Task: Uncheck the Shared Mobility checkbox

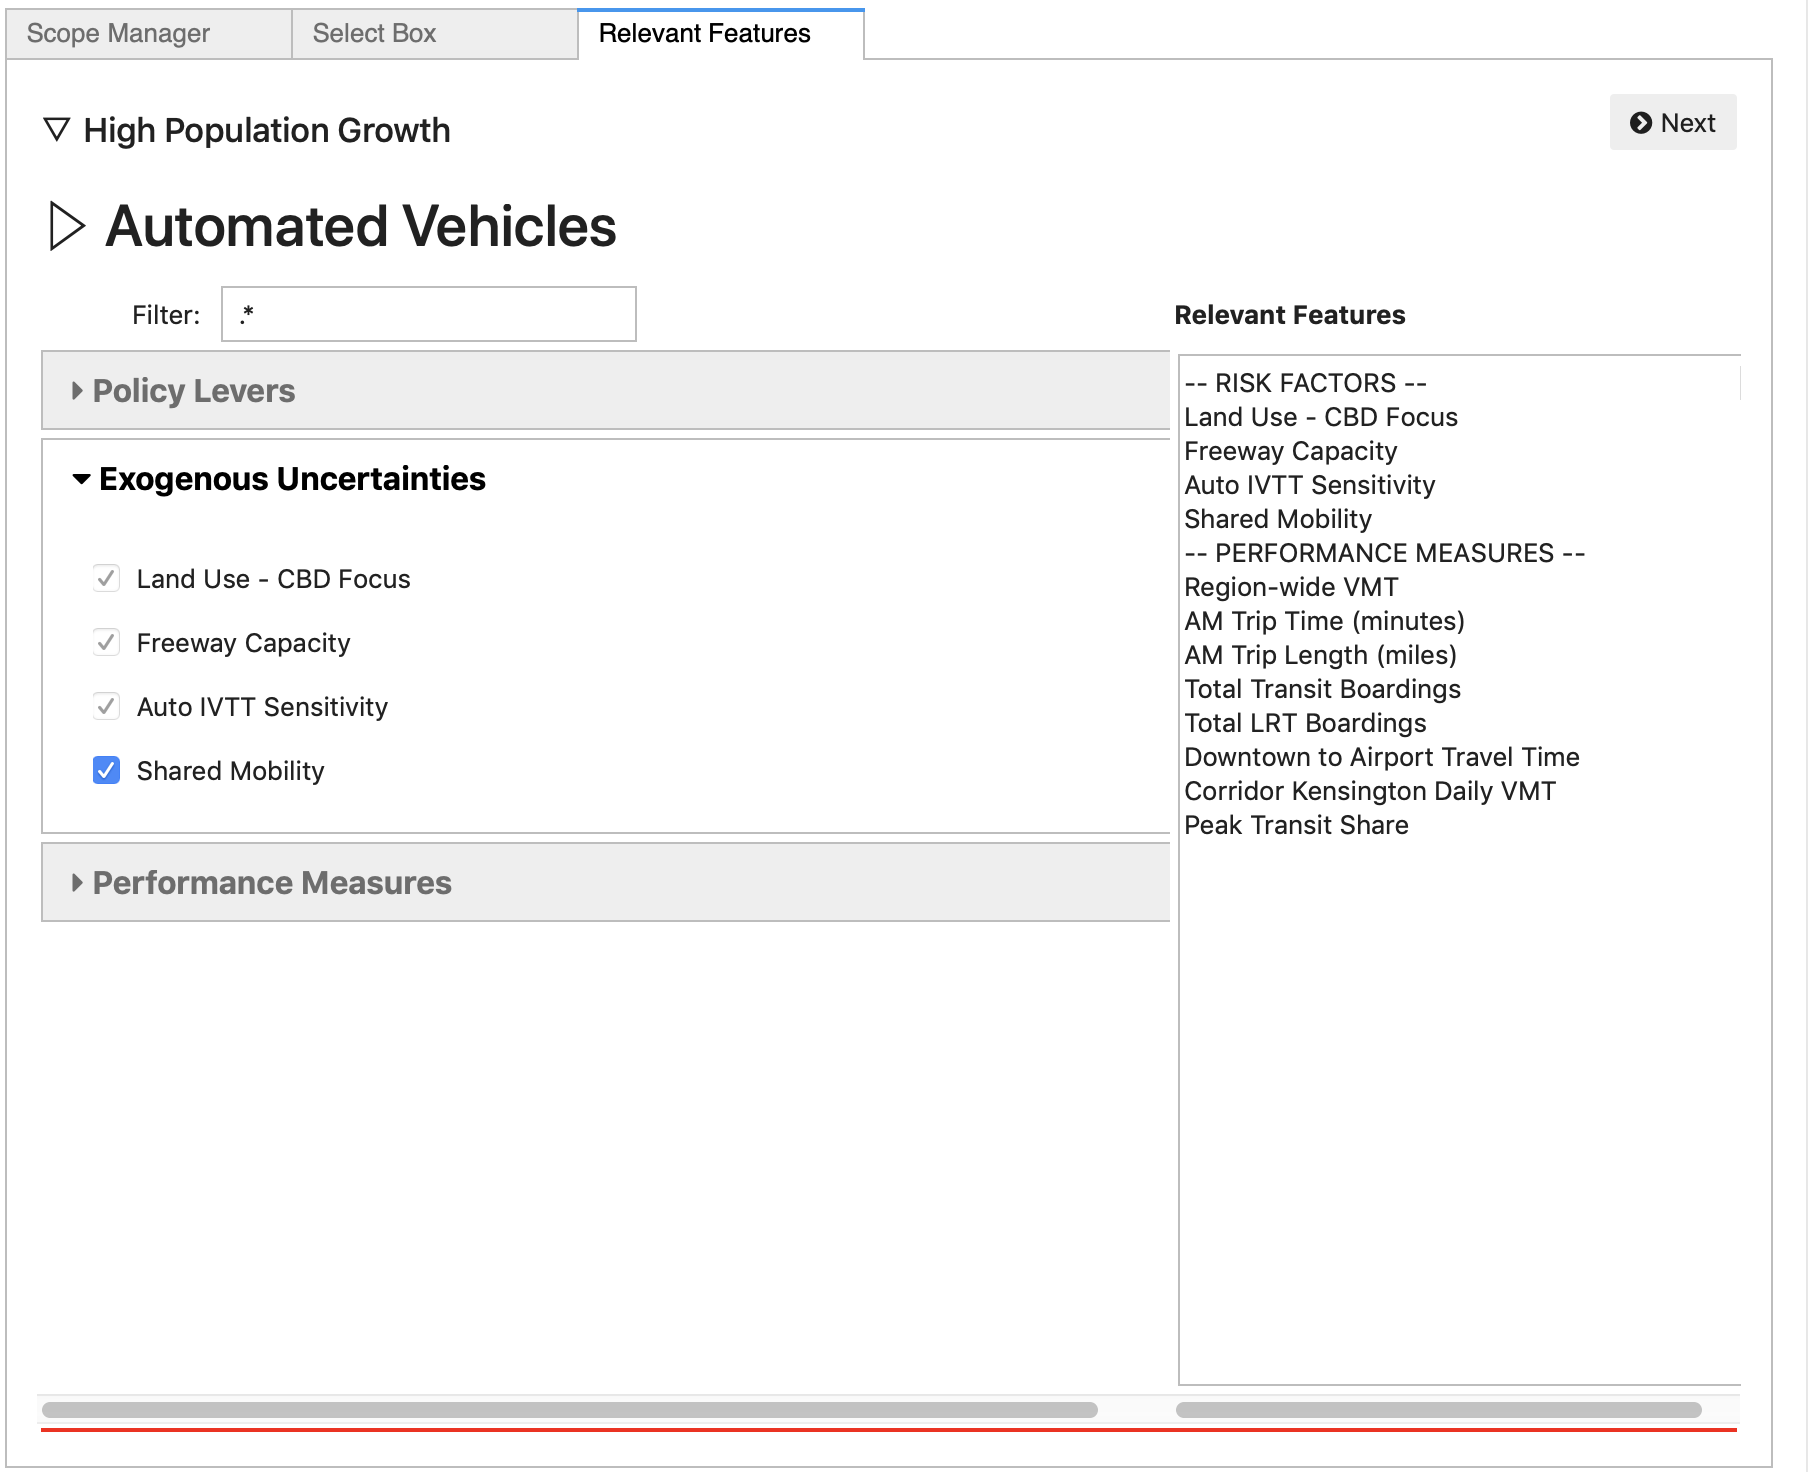Action: (107, 771)
